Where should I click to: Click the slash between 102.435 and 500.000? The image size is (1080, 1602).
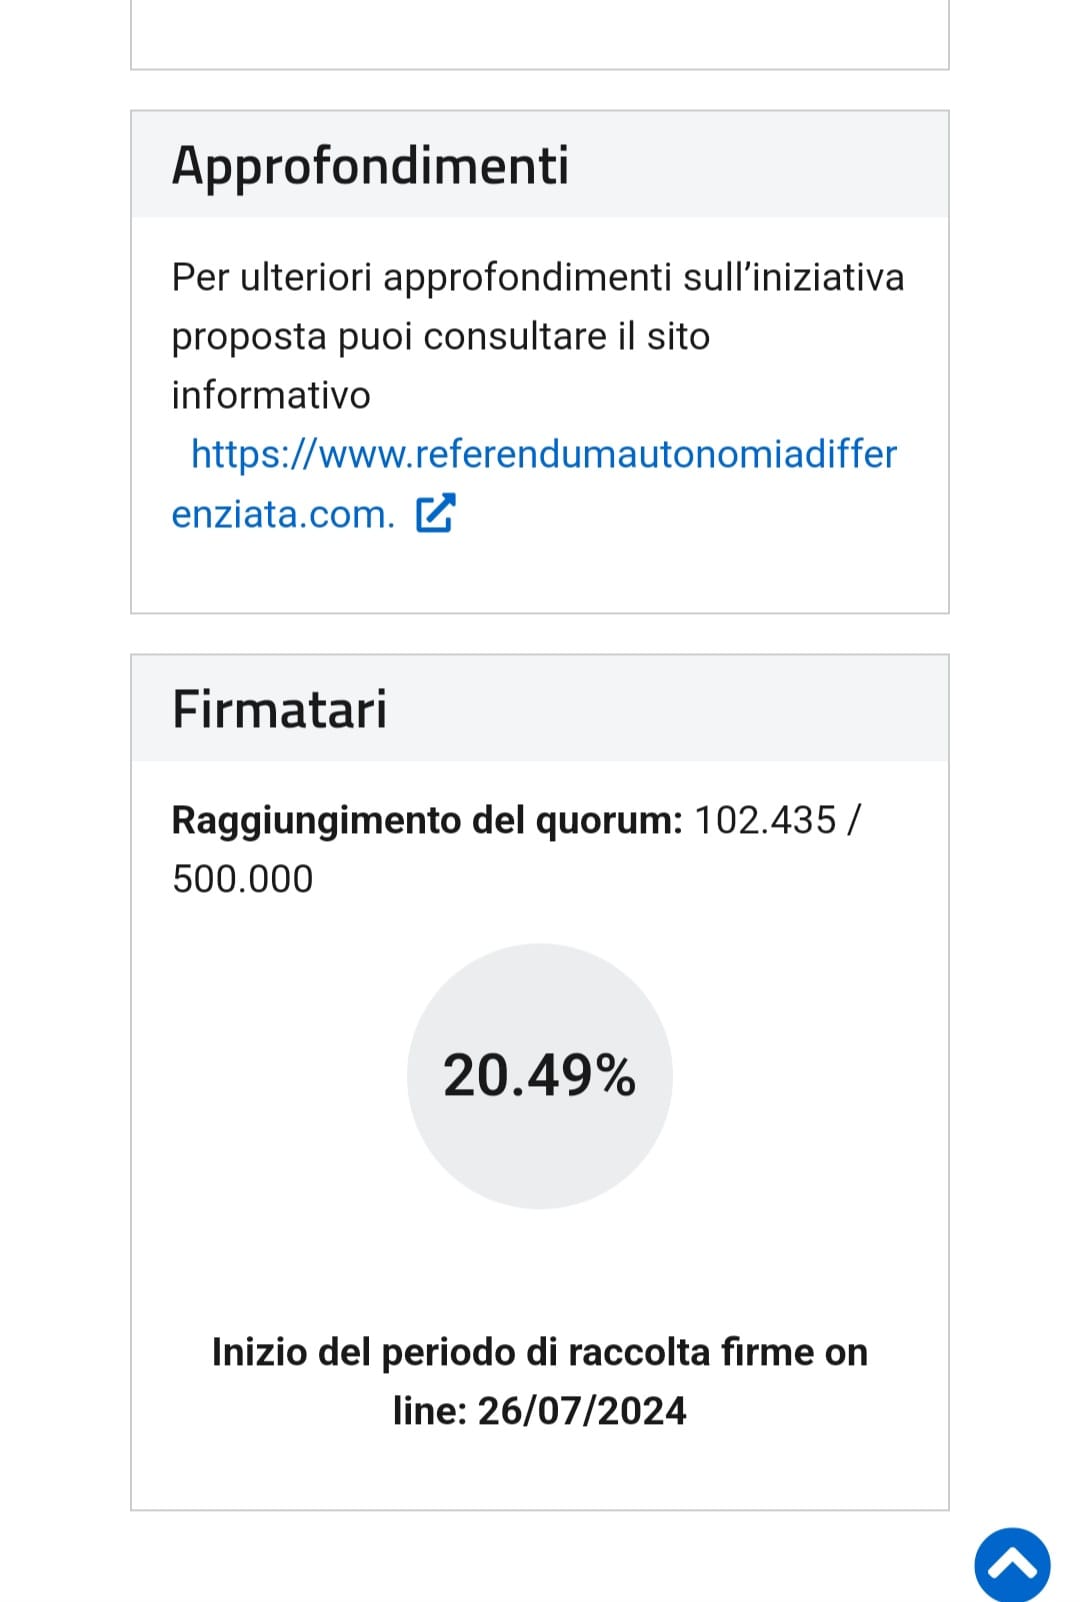[x=853, y=821]
